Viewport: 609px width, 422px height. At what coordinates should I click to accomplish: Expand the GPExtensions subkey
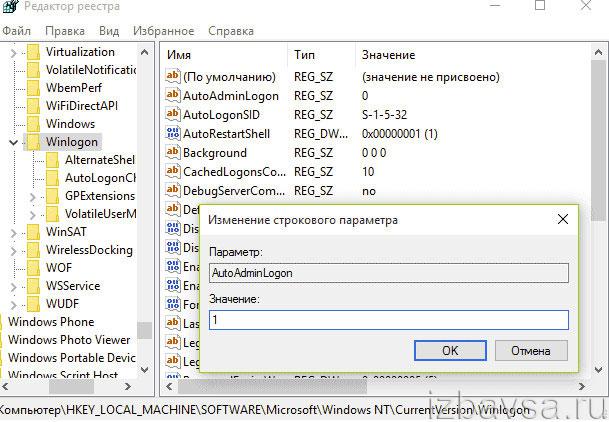pos(33,196)
